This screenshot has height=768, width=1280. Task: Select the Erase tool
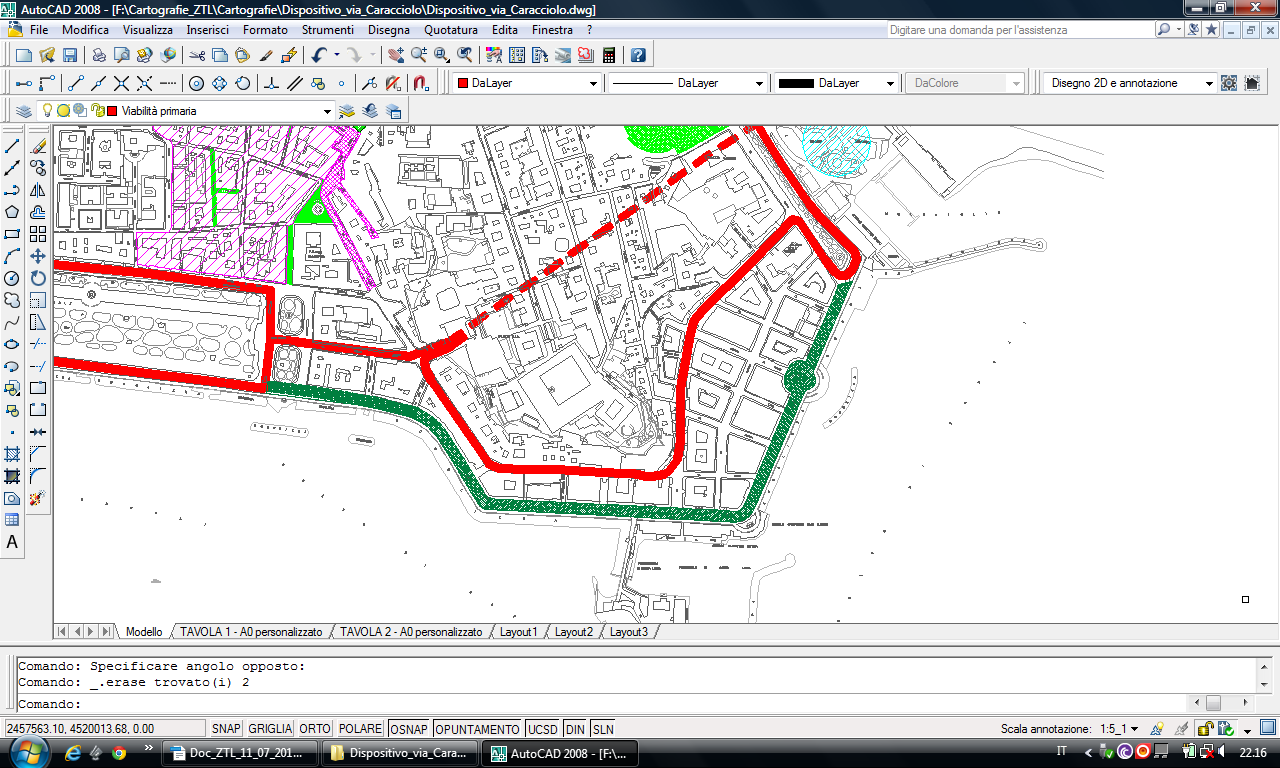(x=38, y=146)
